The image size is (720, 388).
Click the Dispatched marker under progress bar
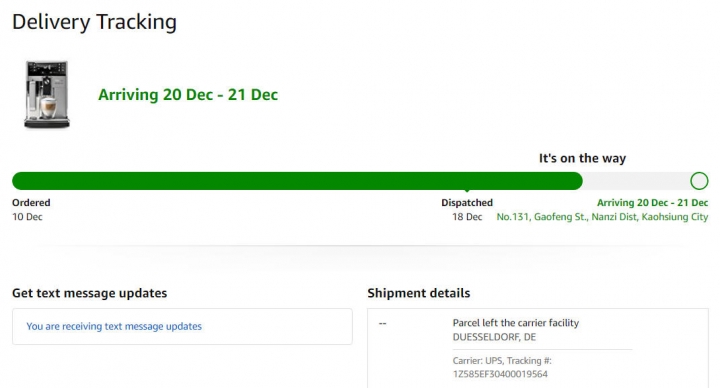467,202
